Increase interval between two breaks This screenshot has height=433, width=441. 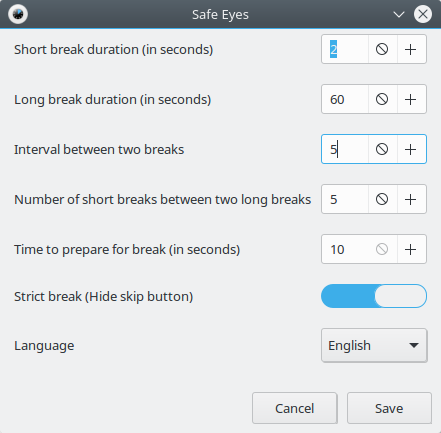click(x=411, y=149)
